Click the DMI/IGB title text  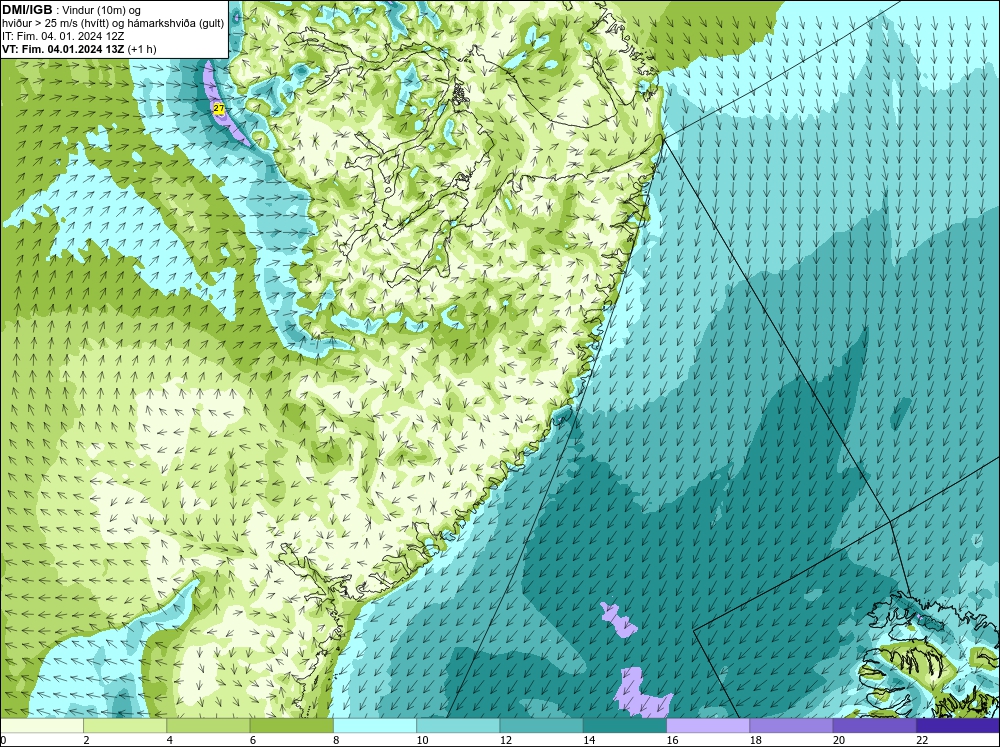pyautogui.click(x=28, y=10)
